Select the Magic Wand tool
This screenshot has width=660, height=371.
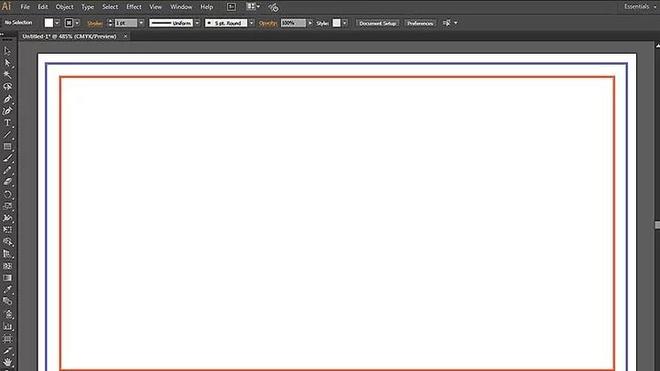click(x=7, y=75)
